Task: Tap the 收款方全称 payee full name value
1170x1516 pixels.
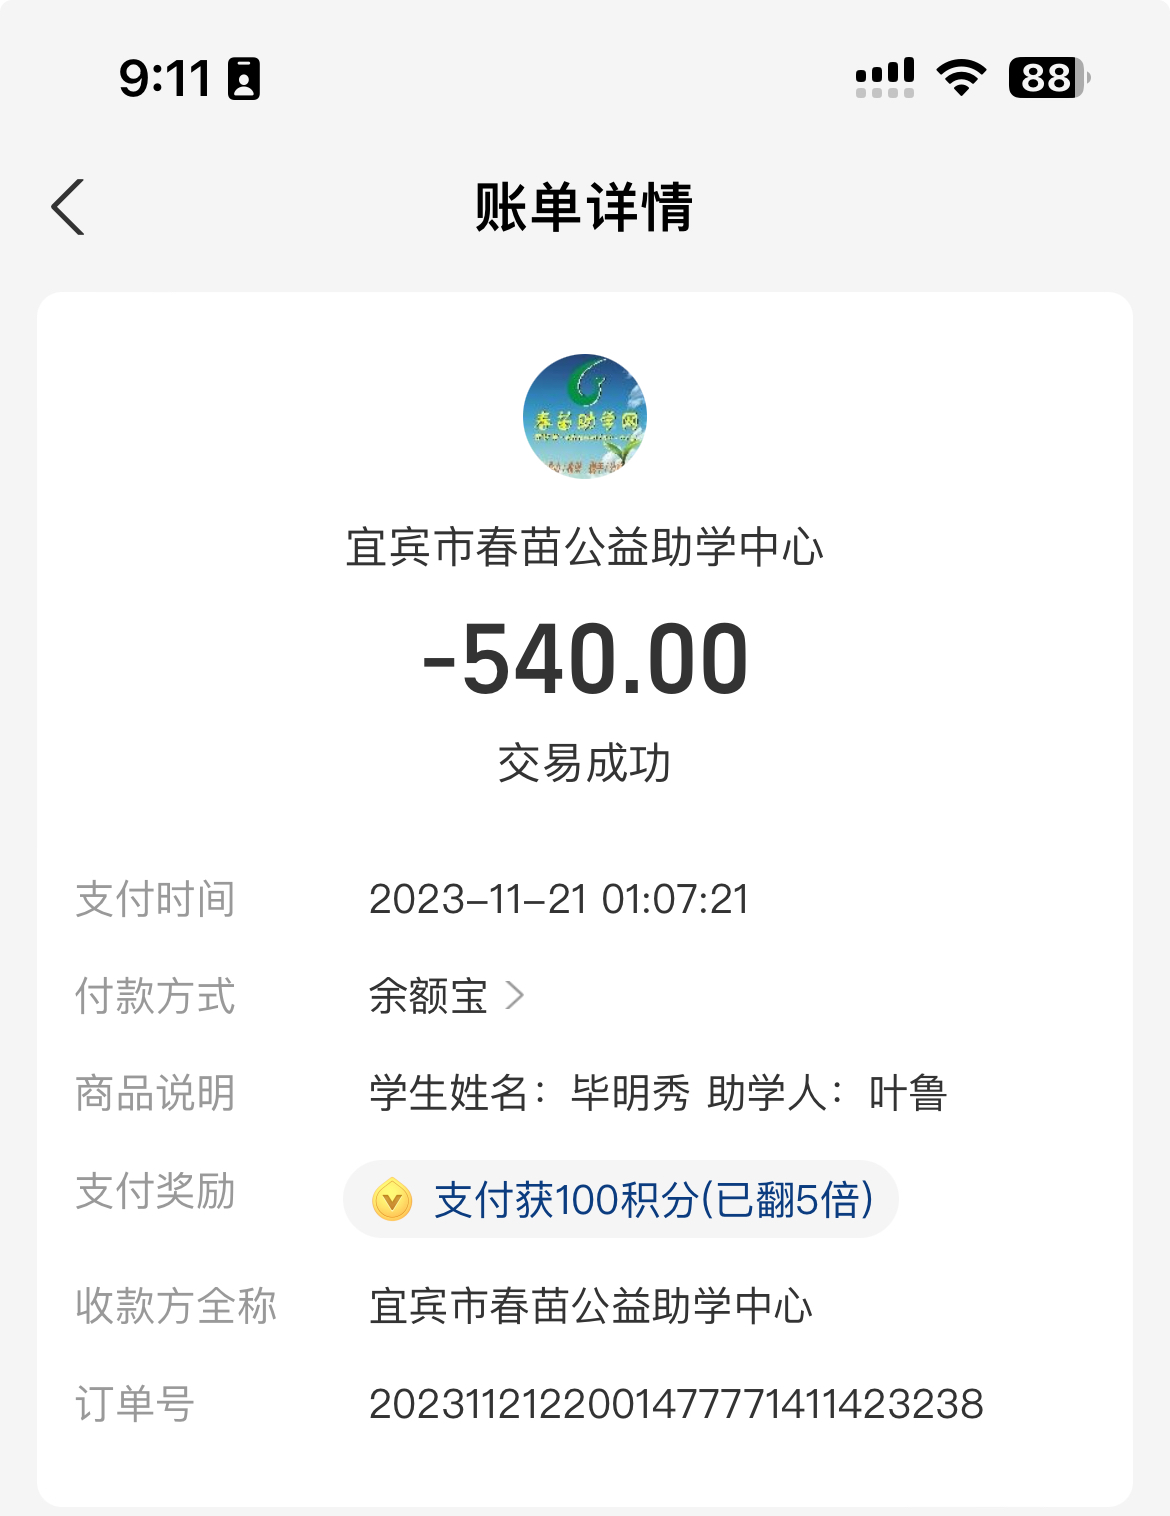Action: point(591,1306)
